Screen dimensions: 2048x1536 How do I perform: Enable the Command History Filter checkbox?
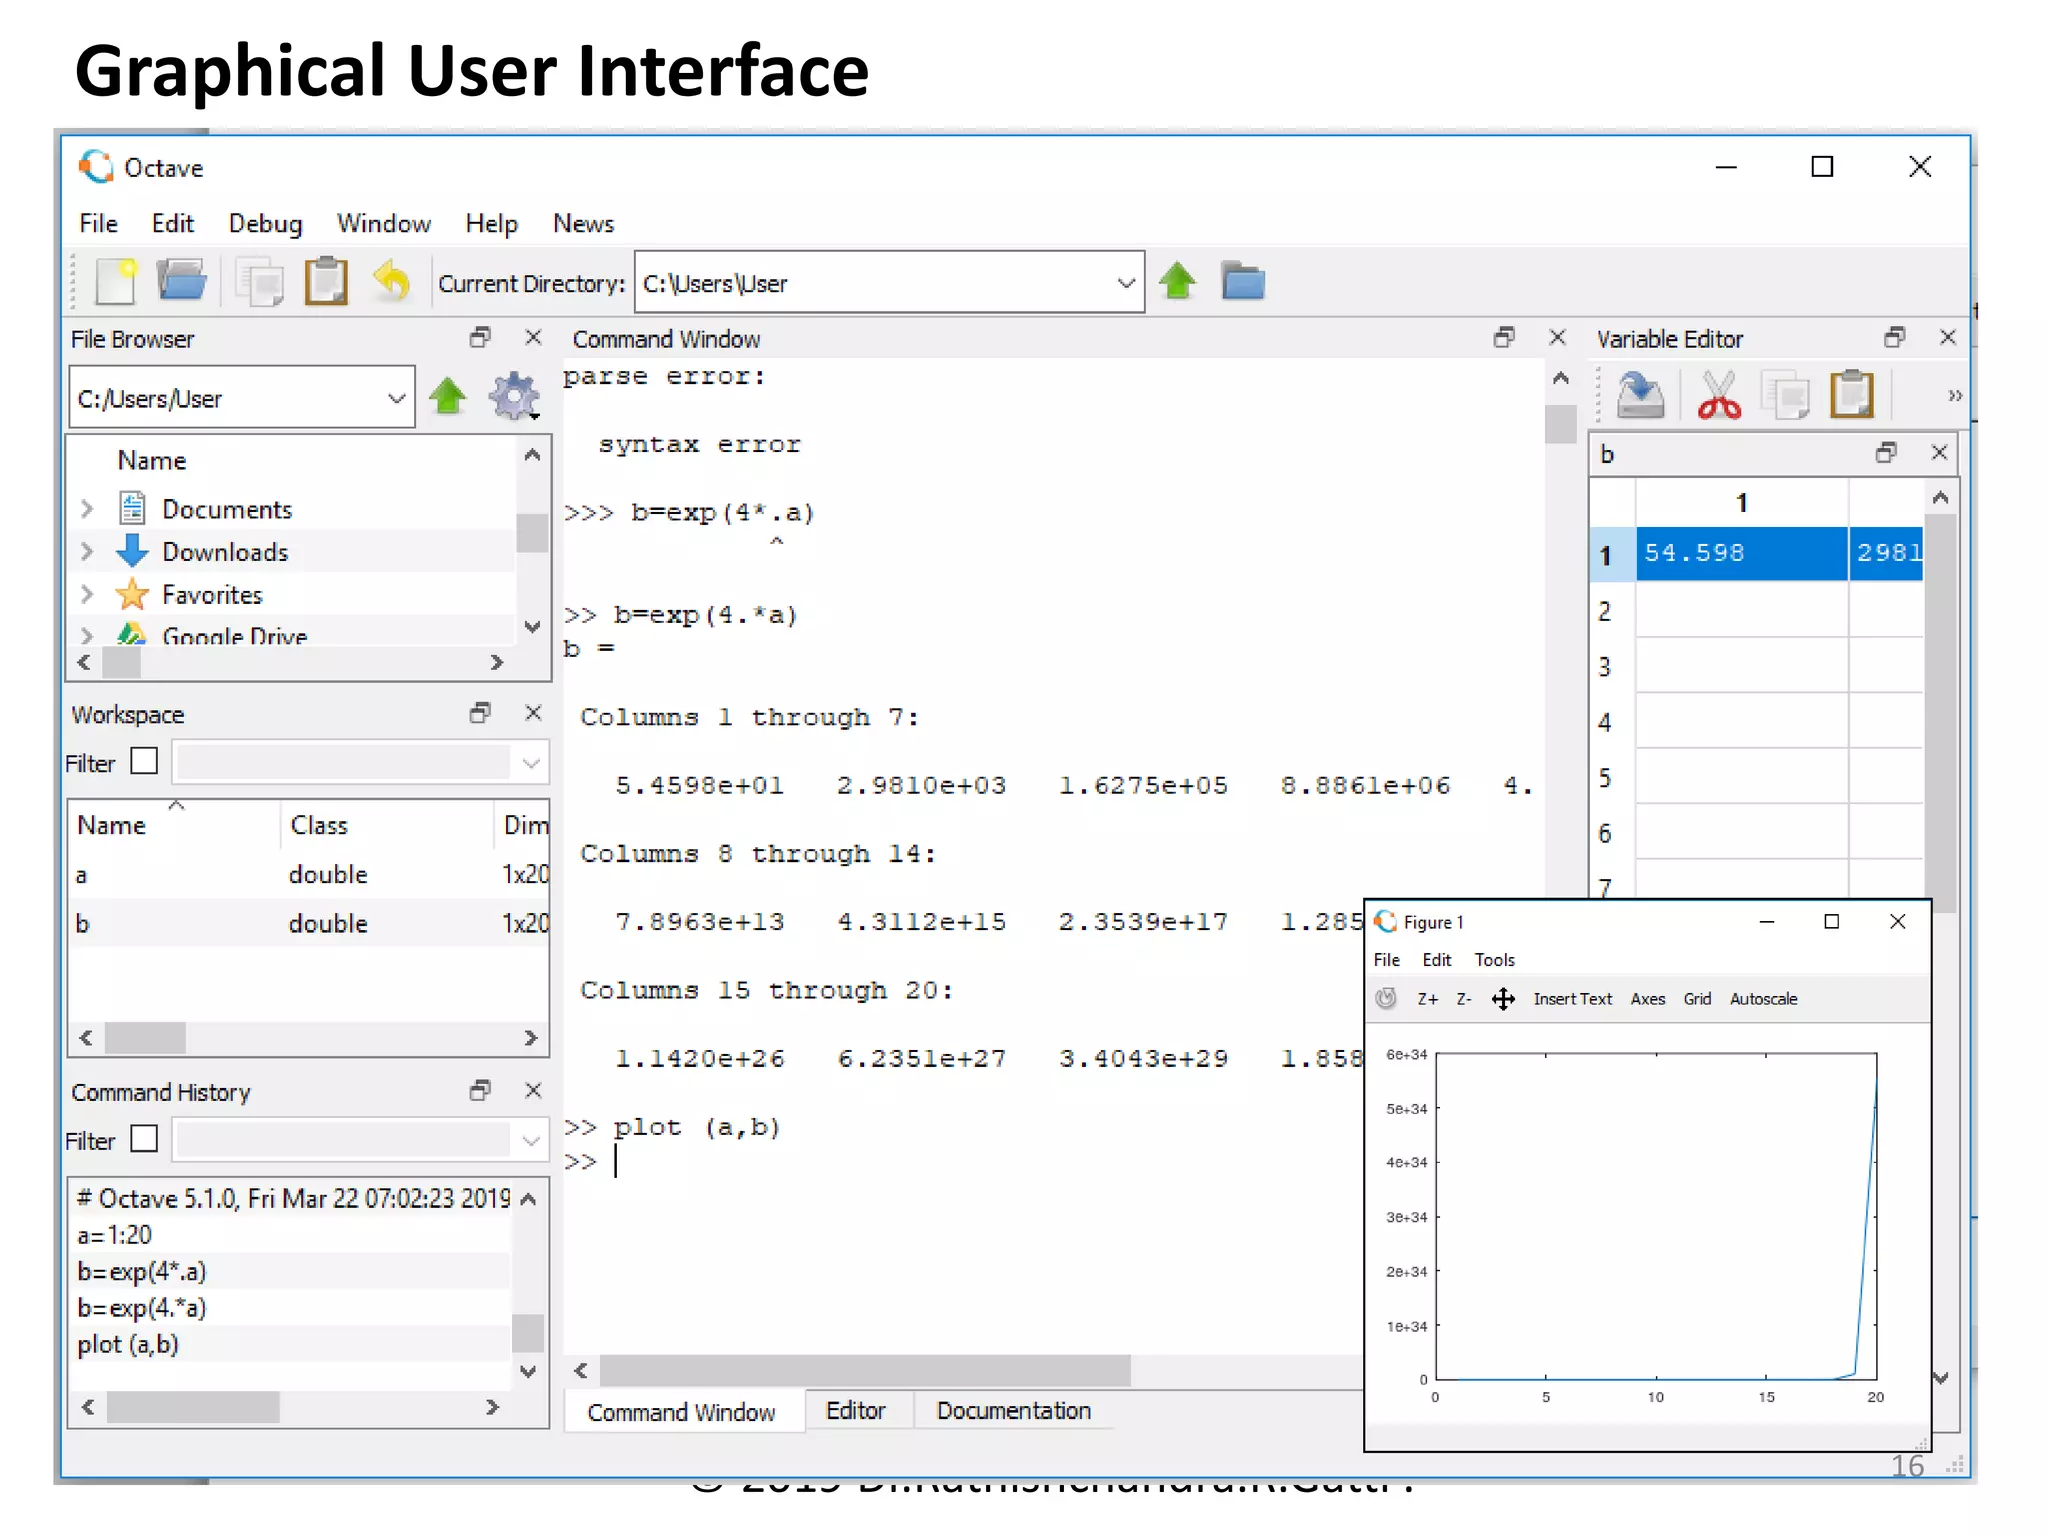pyautogui.click(x=145, y=1139)
